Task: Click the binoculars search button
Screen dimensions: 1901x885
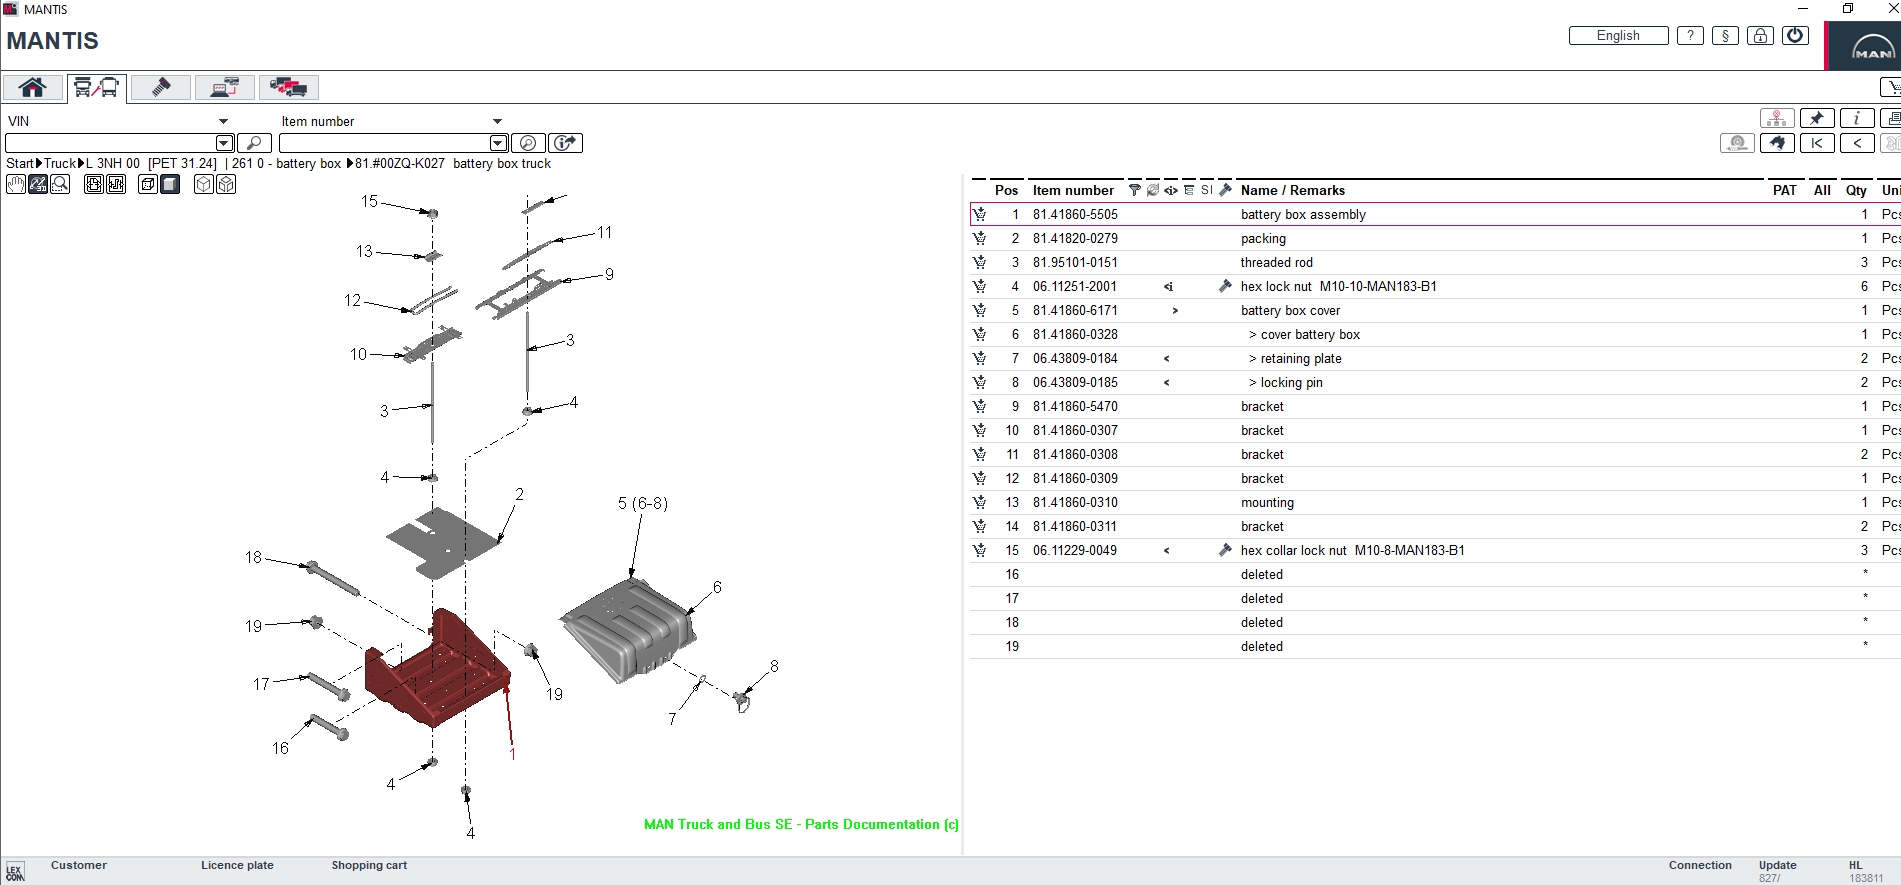Action: click(1777, 143)
